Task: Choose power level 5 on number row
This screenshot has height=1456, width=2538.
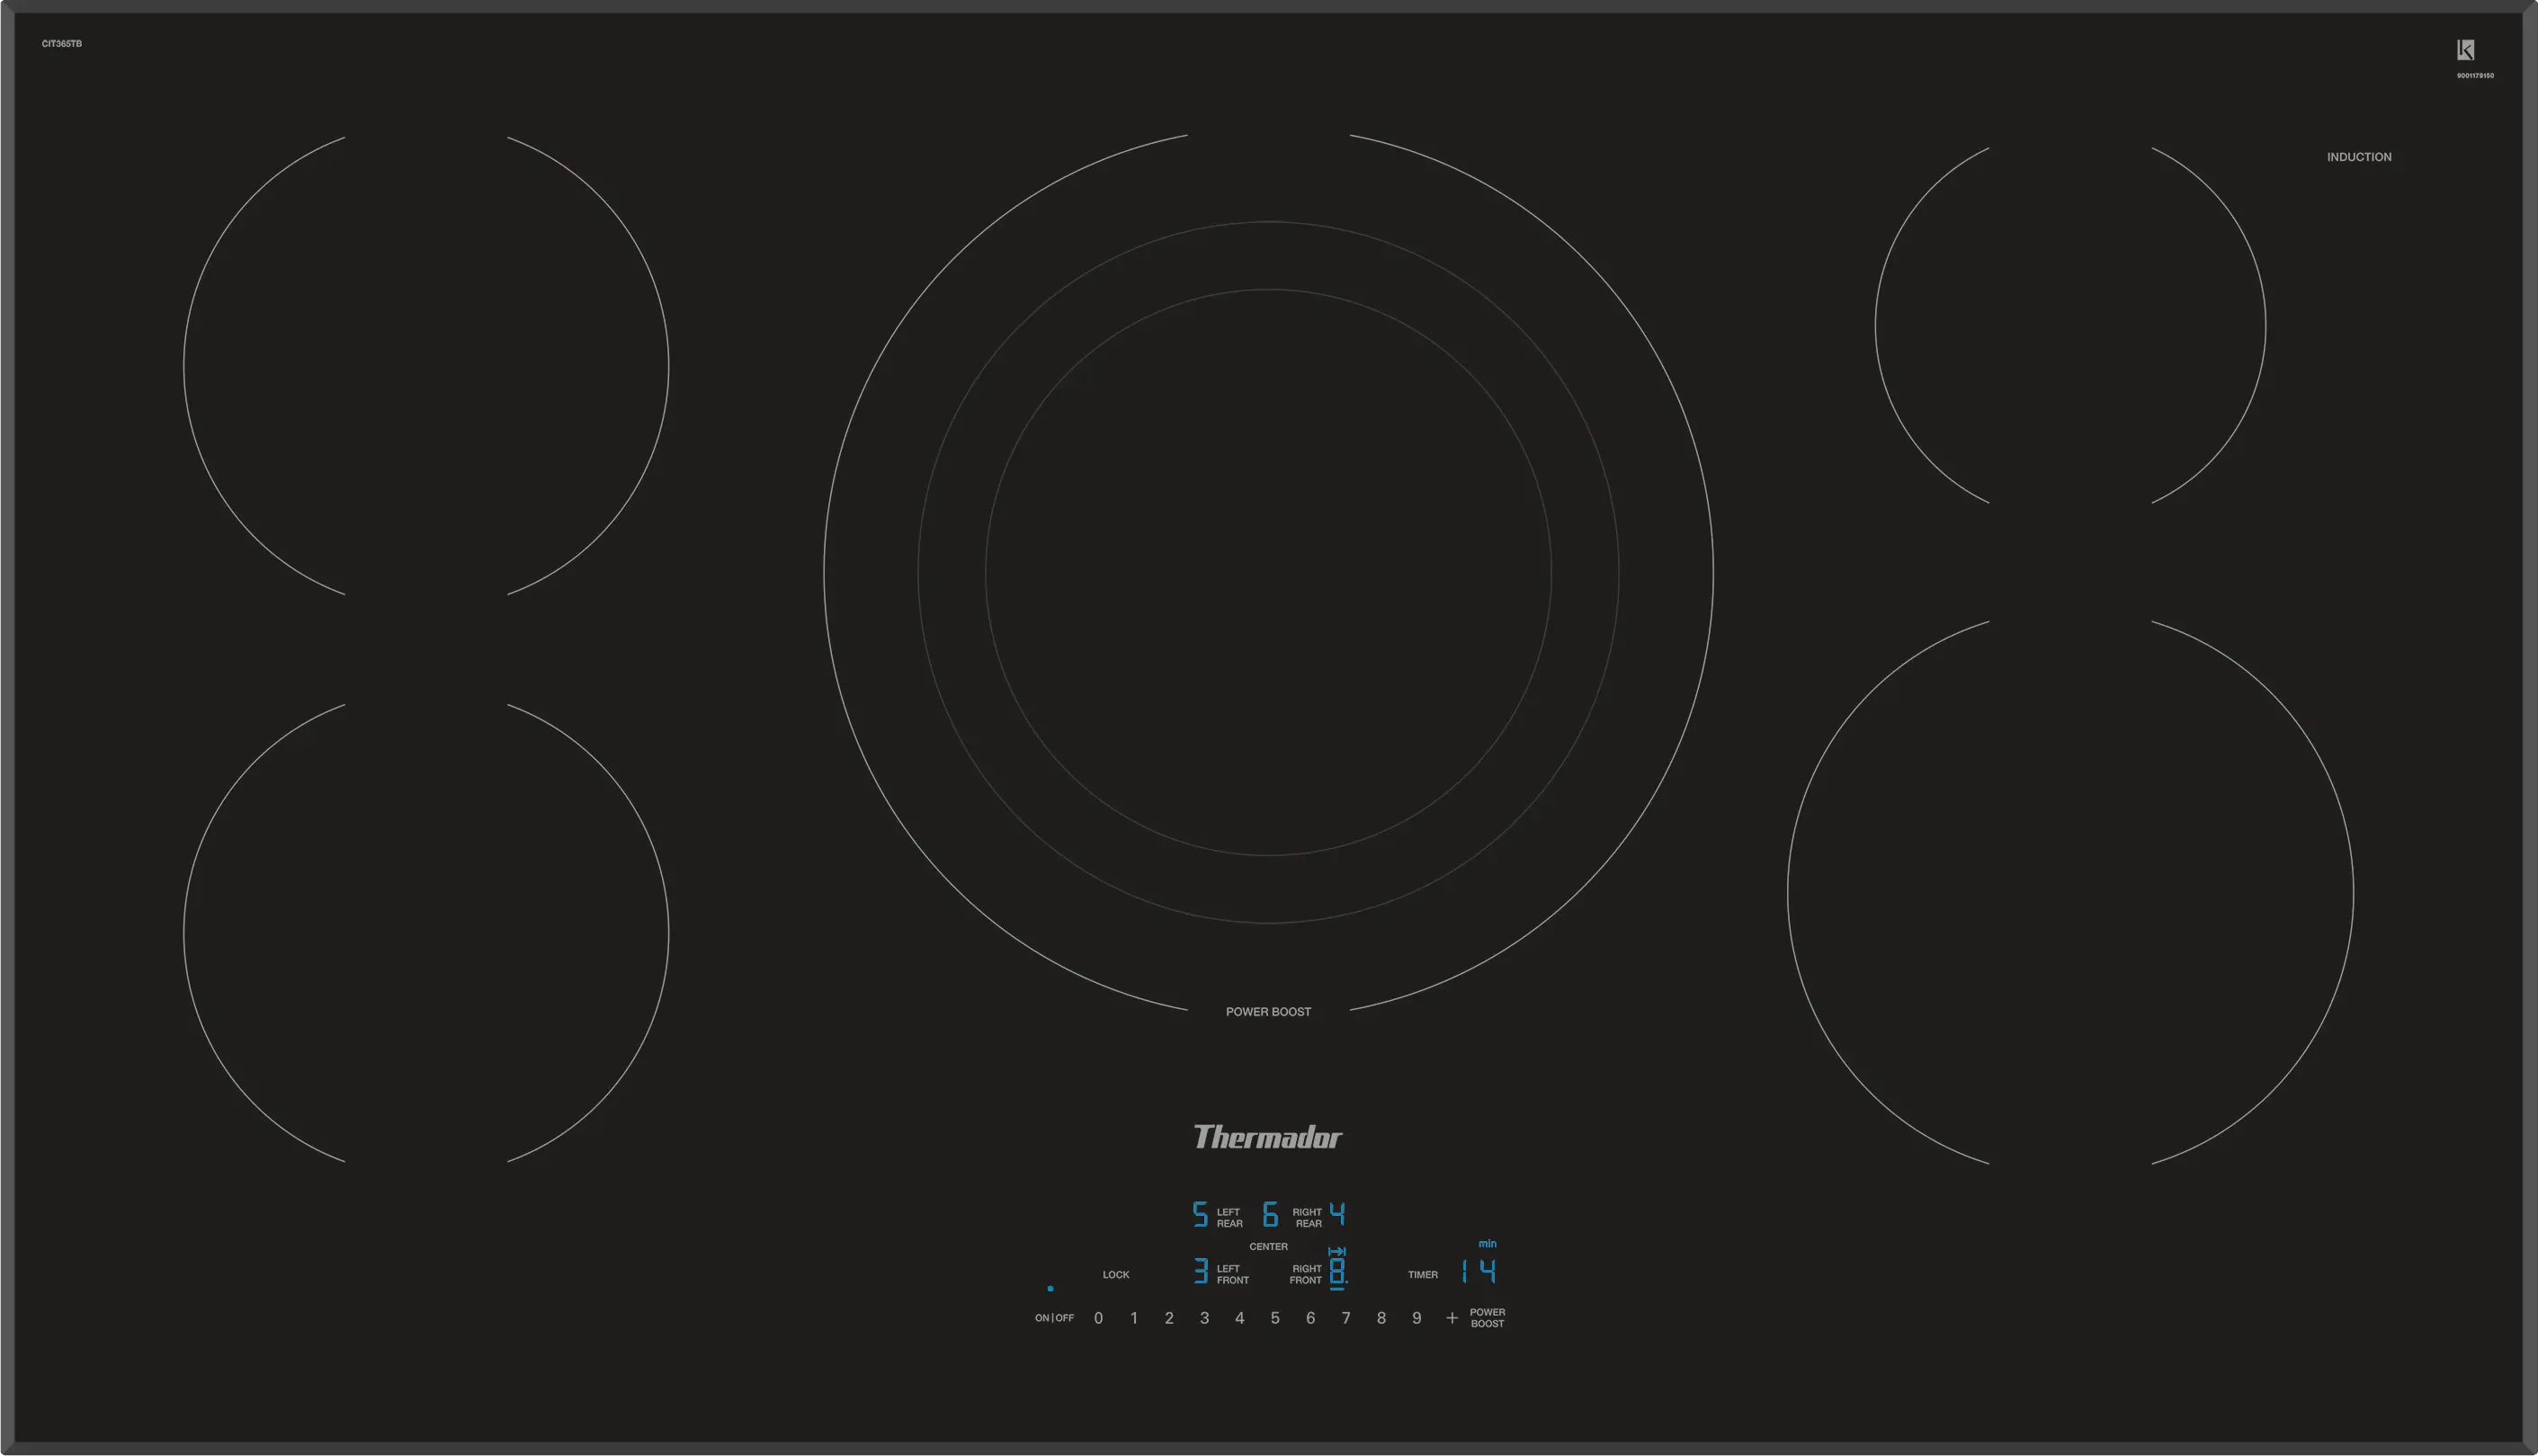Action: [x=1275, y=1318]
